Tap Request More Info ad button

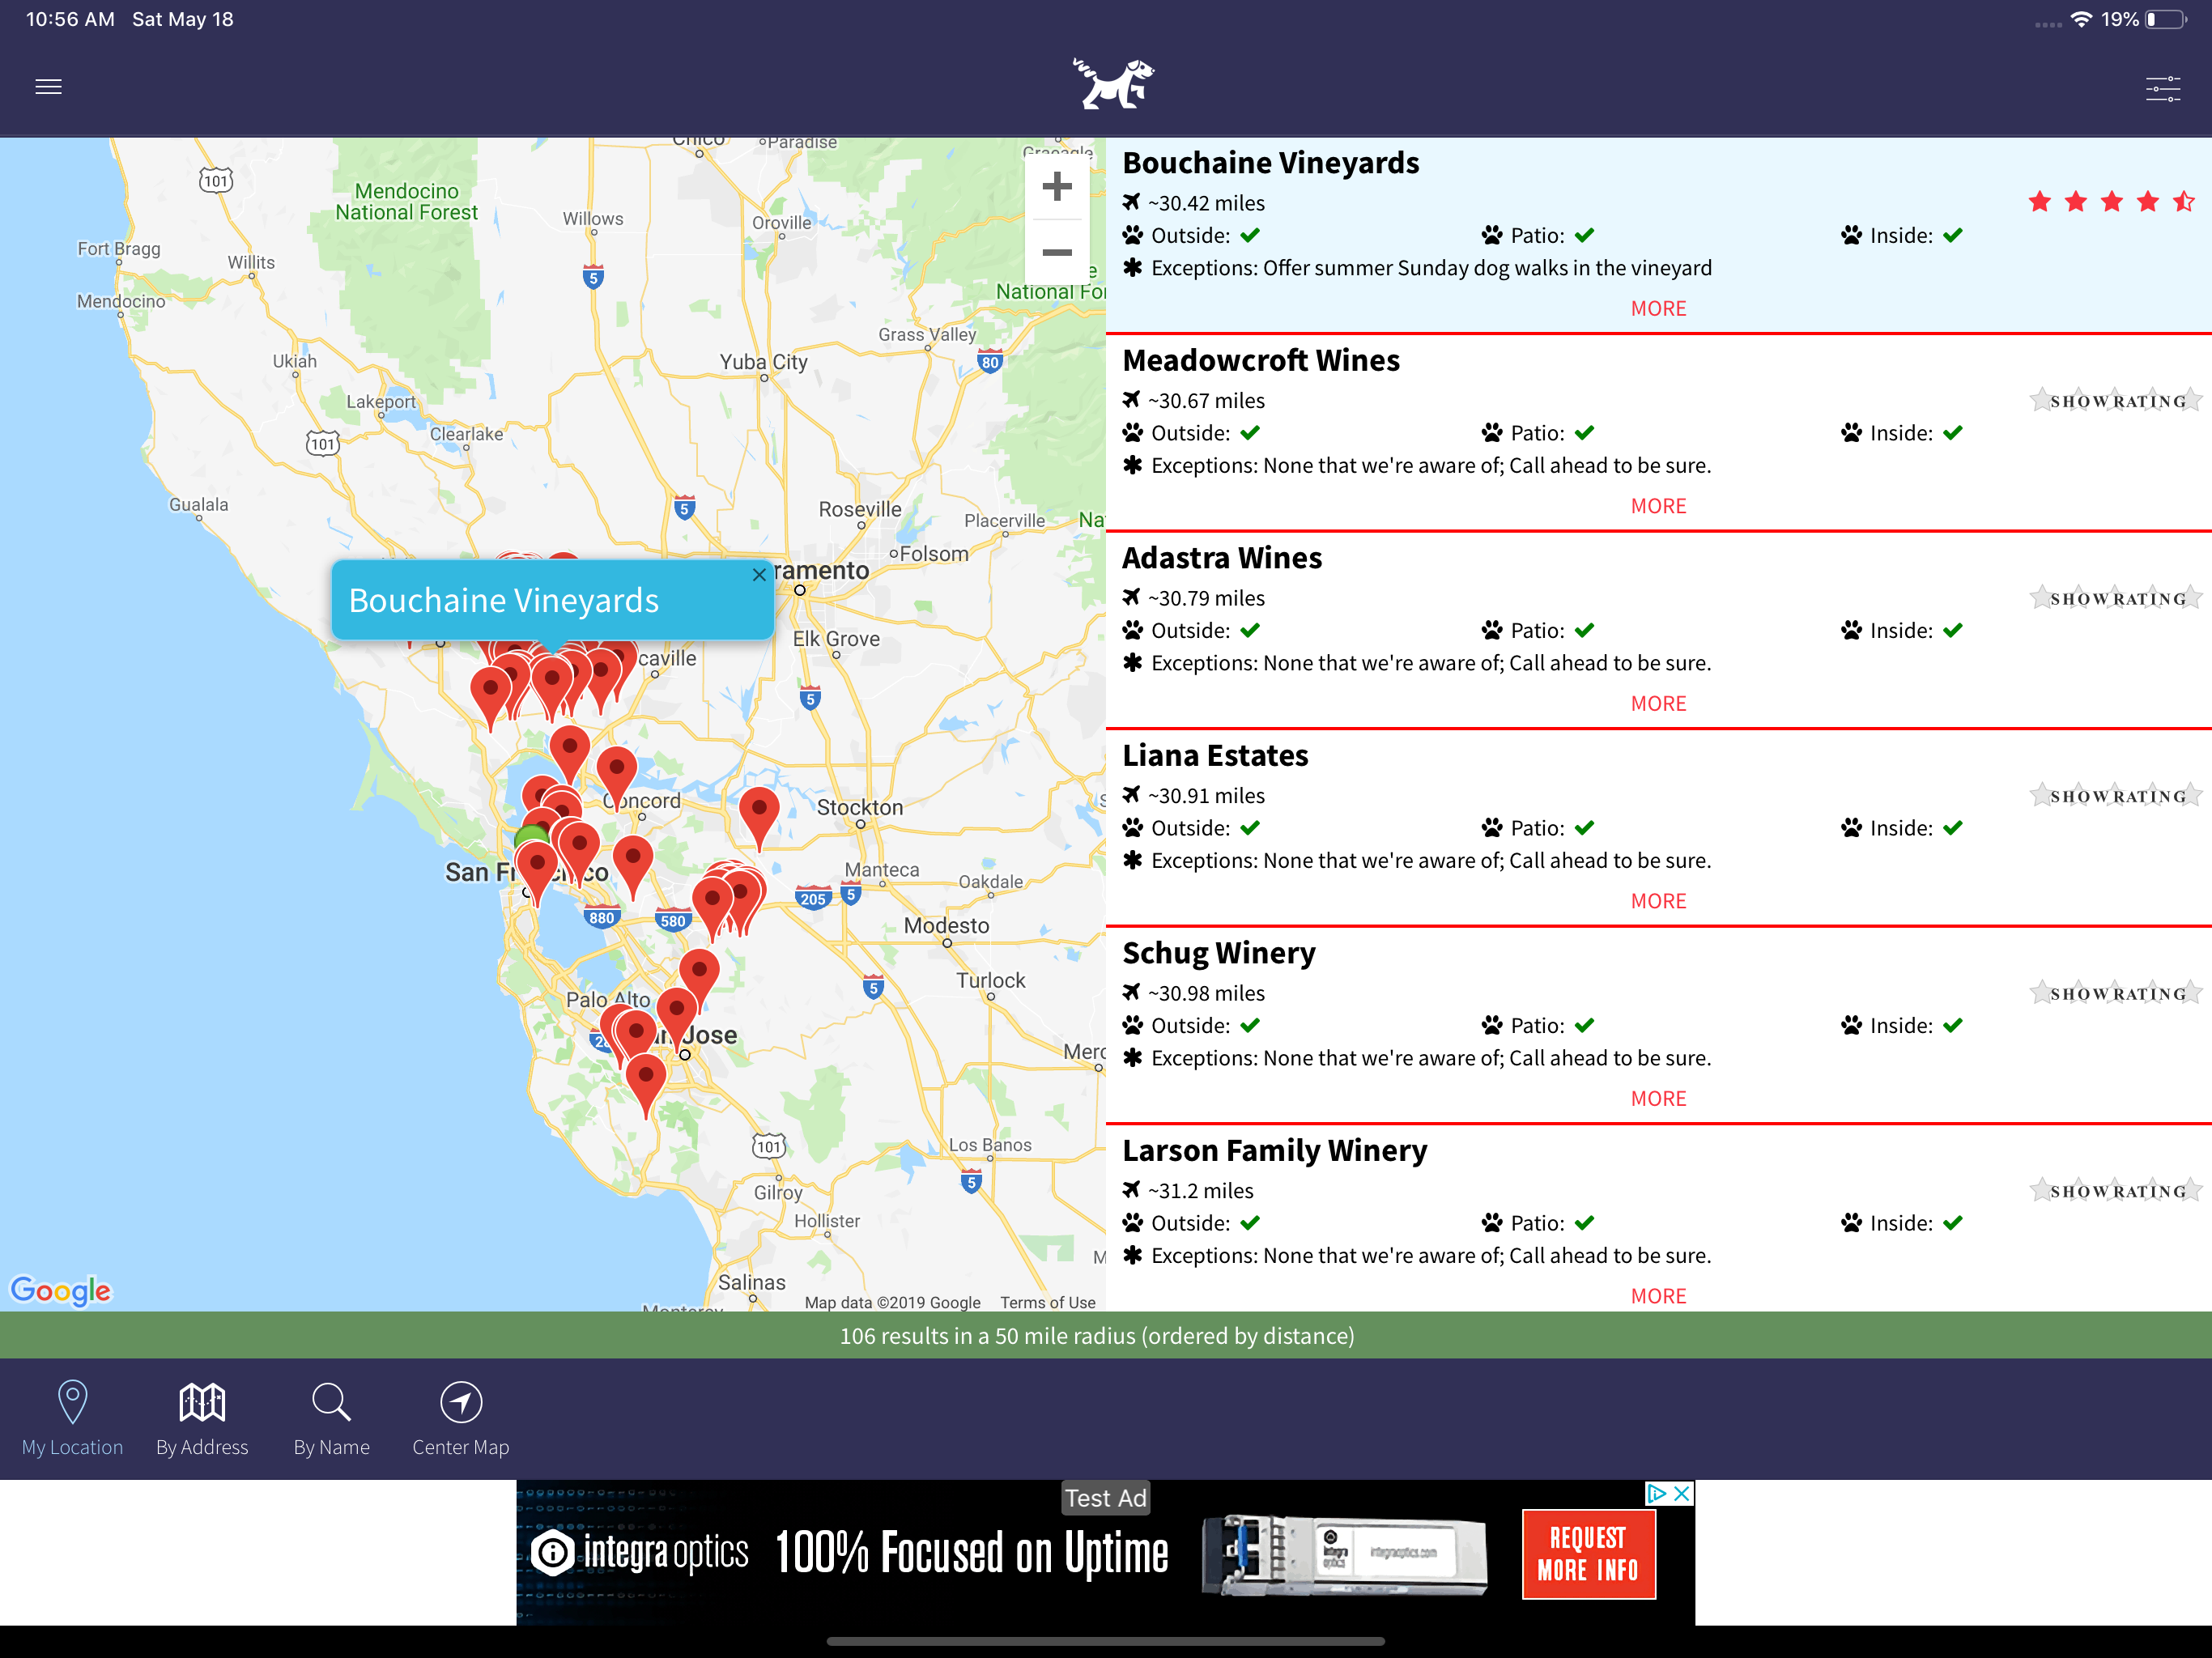pos(1588,1554)
